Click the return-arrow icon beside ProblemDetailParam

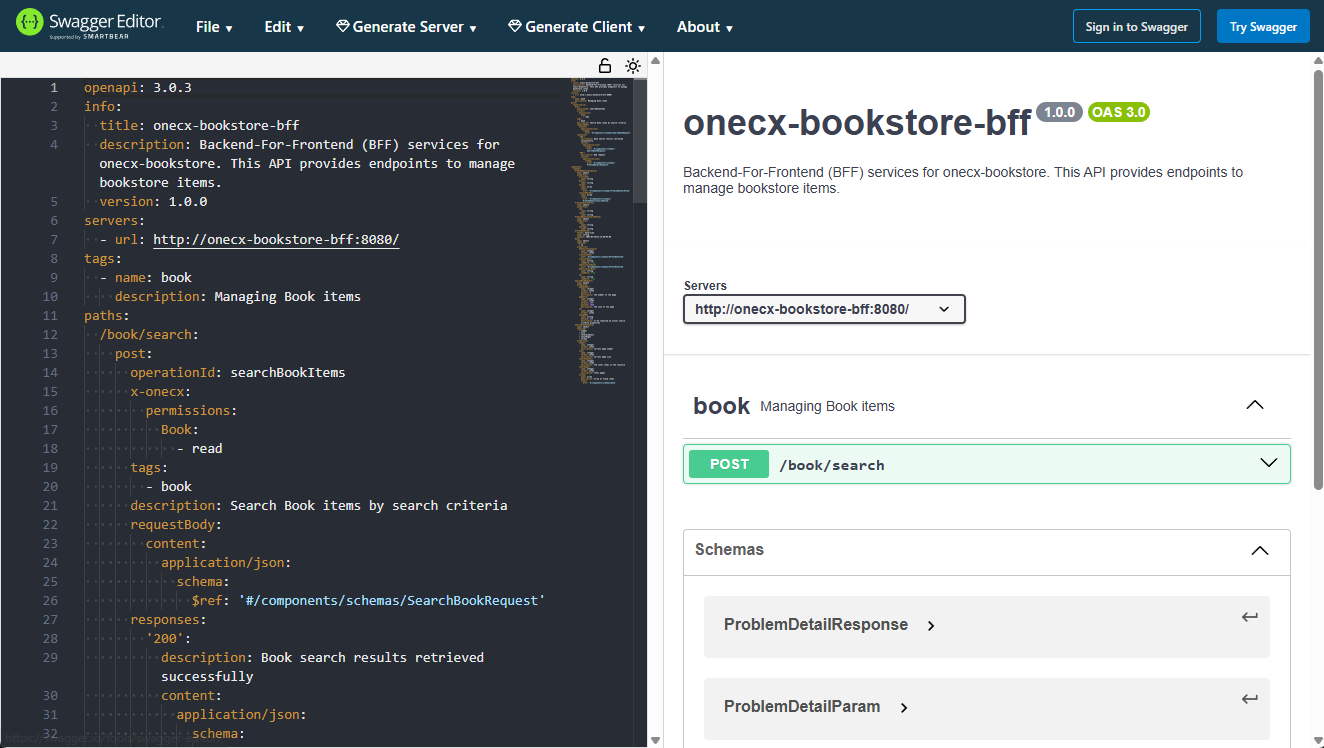point(1249,699)
